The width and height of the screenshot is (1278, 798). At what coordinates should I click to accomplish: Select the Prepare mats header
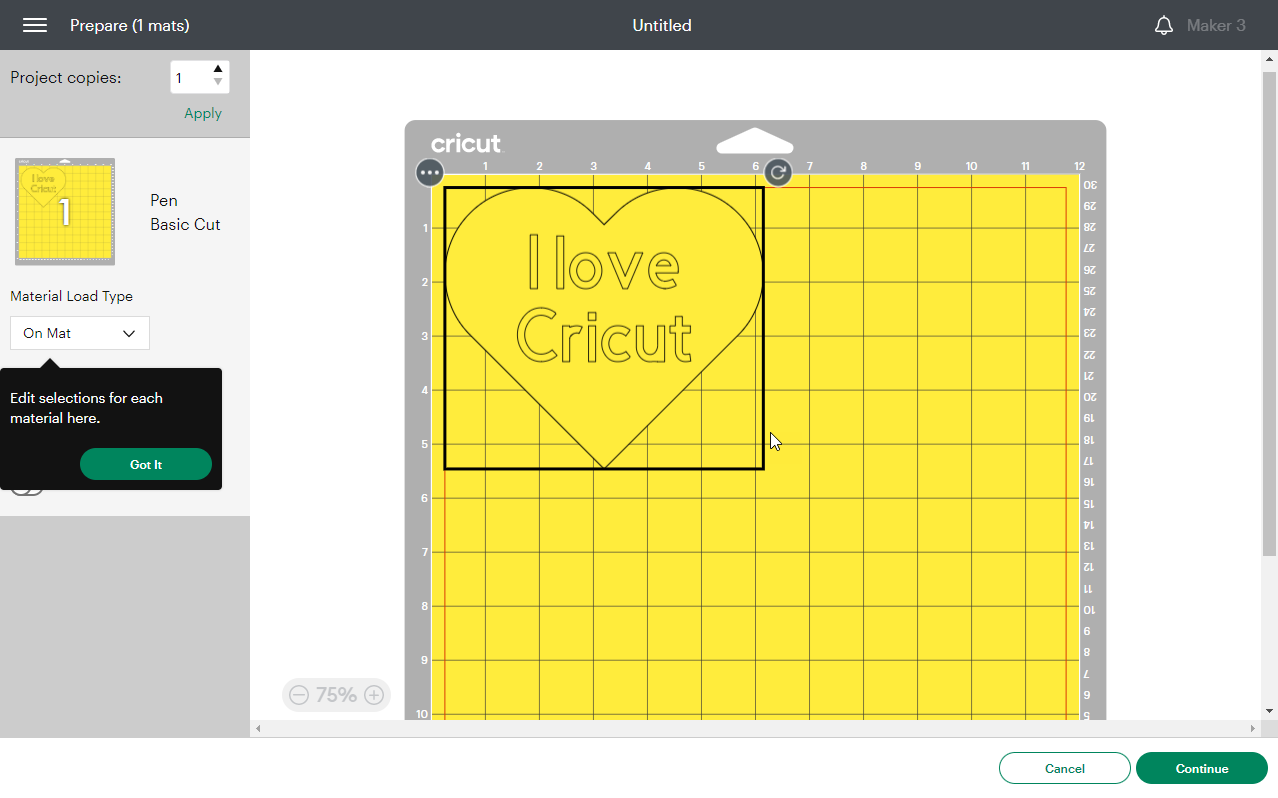pyautogui.click(x=129, y=25)
